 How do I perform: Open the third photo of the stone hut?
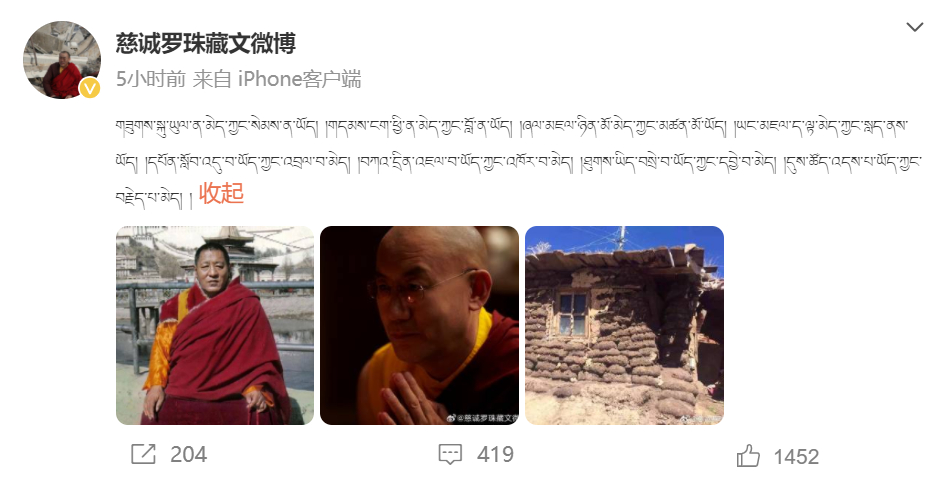pyautogui.click(x=624, y=325)
